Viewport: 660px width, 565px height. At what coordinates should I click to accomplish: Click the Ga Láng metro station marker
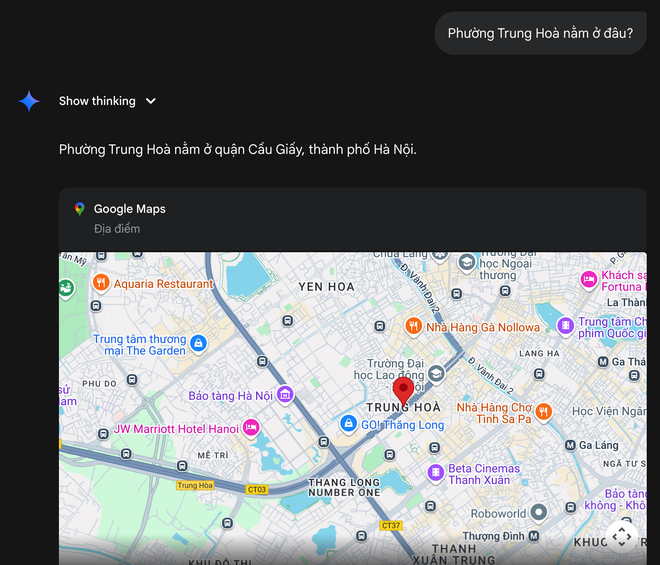570,445
